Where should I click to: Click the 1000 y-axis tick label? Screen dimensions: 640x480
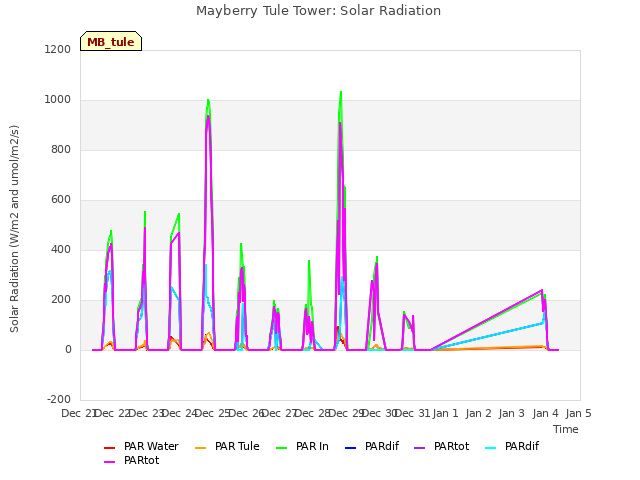coord(58,100)
